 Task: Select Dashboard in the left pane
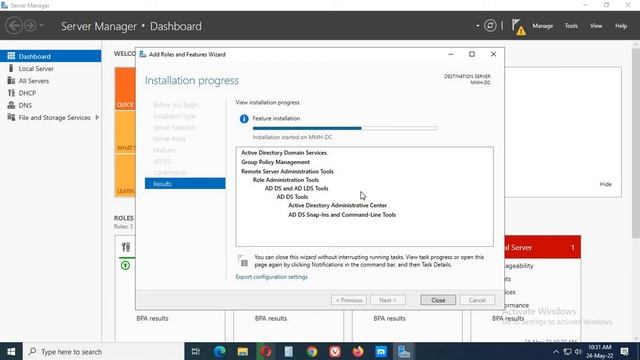[51, 56]
